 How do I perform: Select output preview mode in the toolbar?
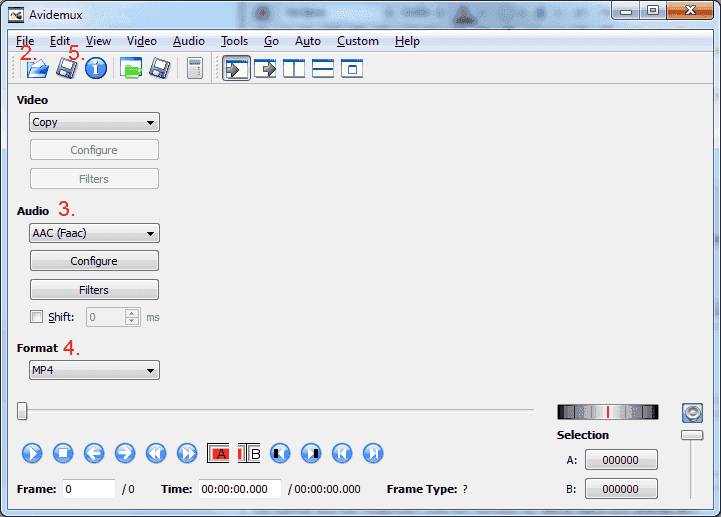click(x=265, y=69)
